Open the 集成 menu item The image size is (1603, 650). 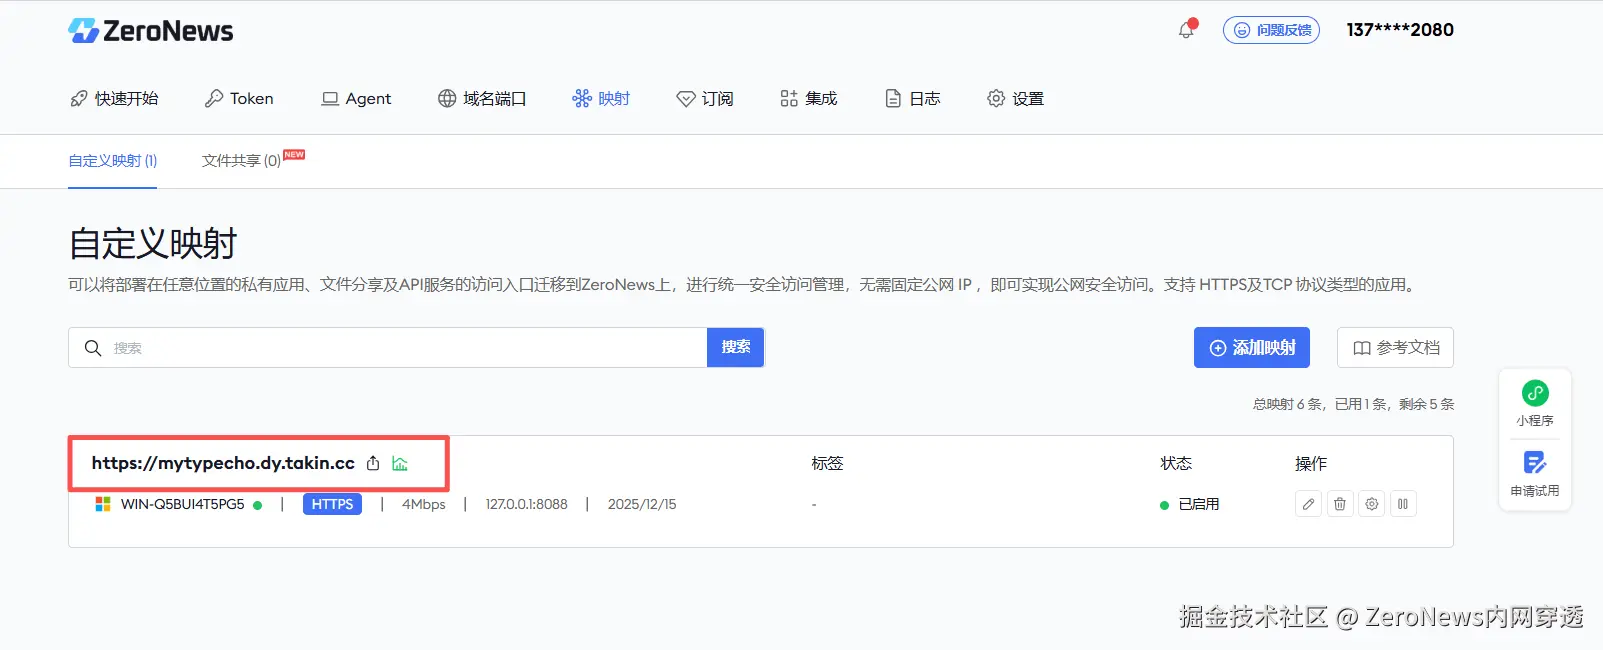[x=808, y=98]
